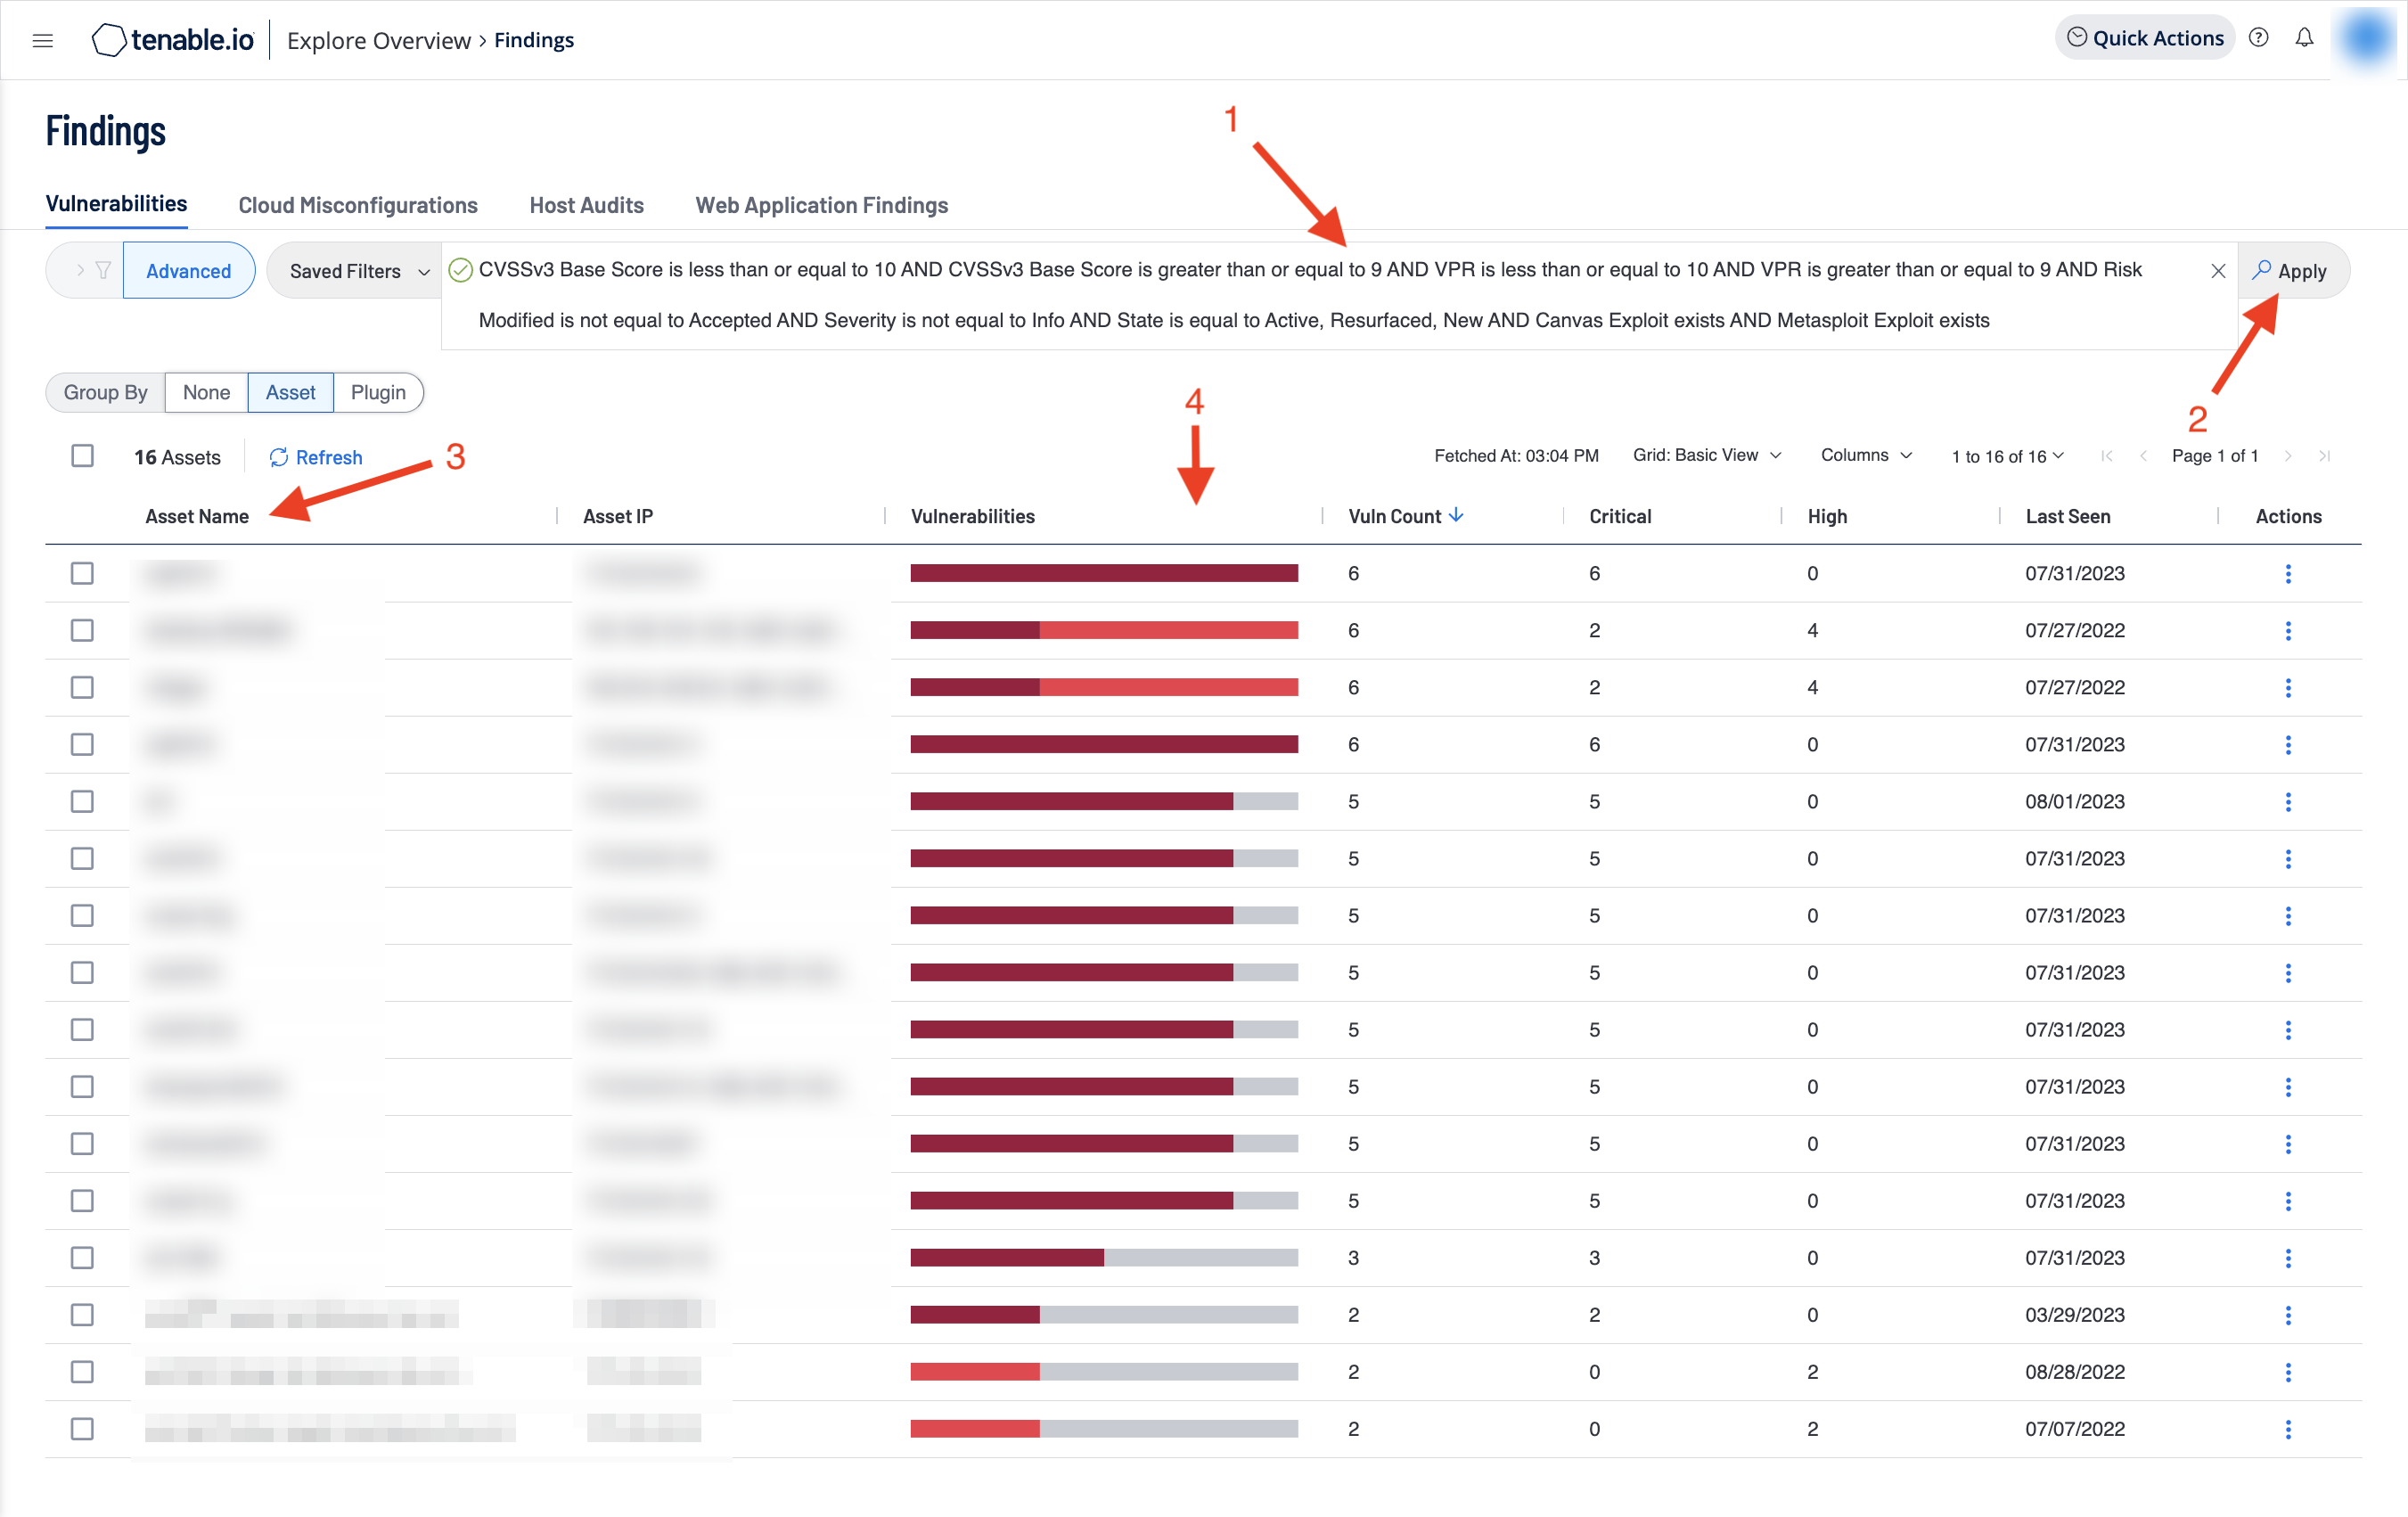Viewport: 2408px width, 1517px height.
Task: Click the Apply filter button
Action: point(2292,270)
